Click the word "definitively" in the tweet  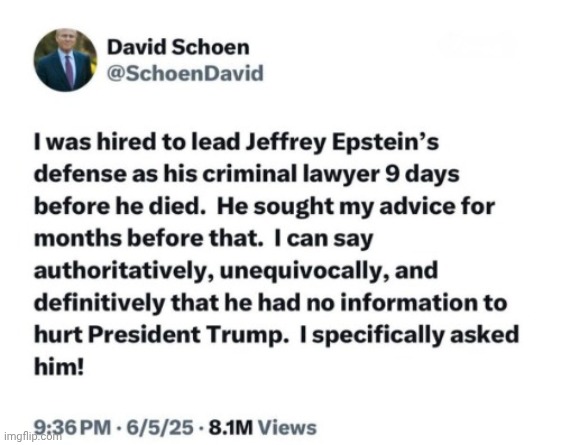pos(99,303)
